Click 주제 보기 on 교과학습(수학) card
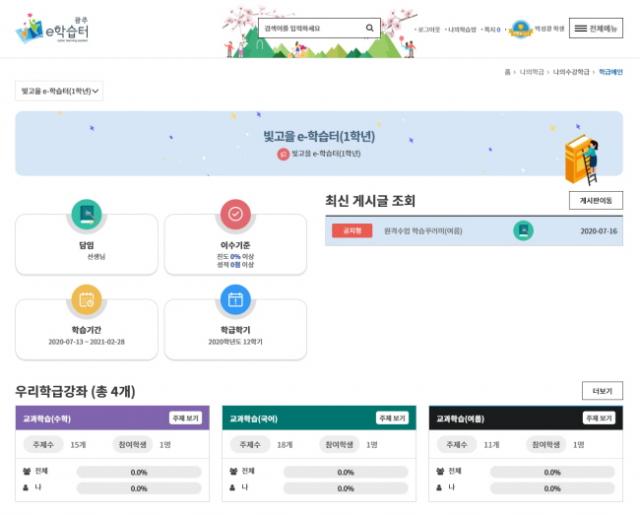640x515 pixels. click(x=186, y=418)
